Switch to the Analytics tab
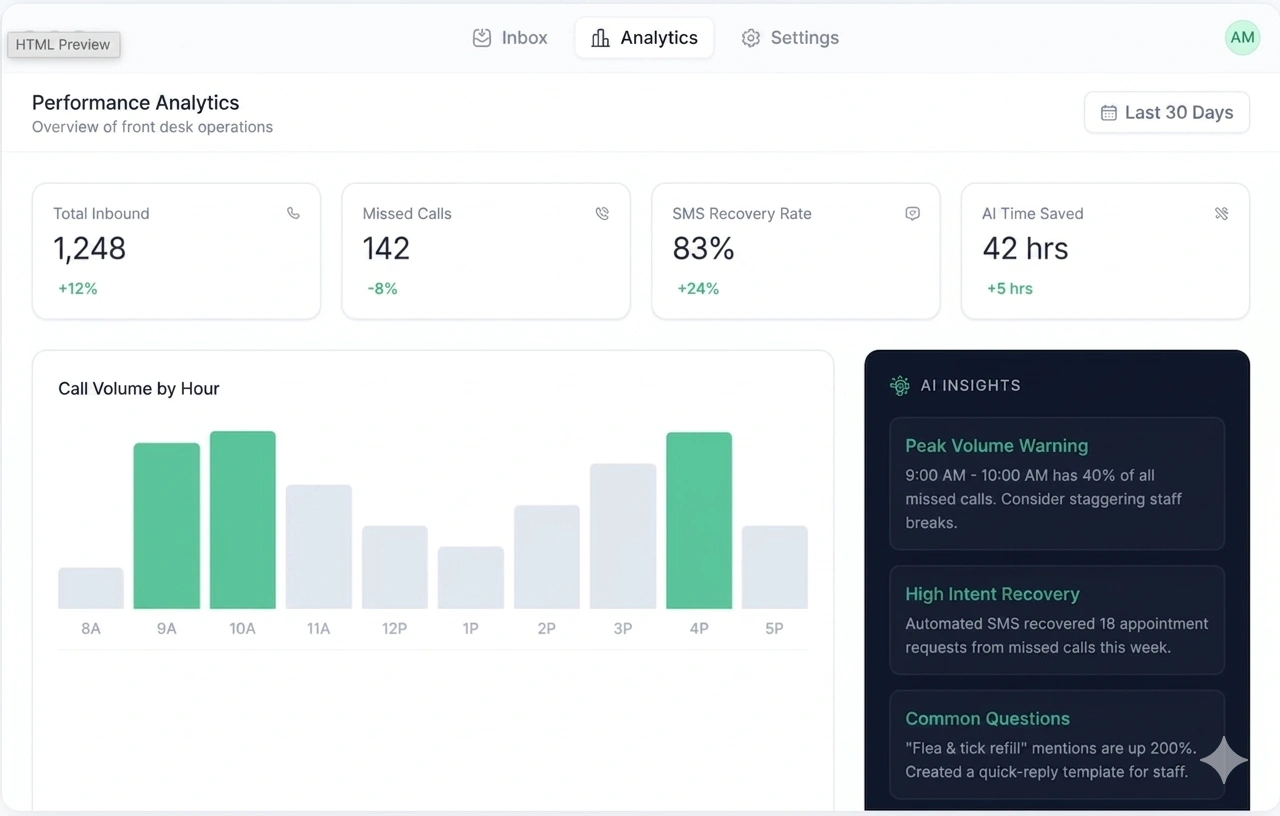1280x816 pixels. pos(644,38)
